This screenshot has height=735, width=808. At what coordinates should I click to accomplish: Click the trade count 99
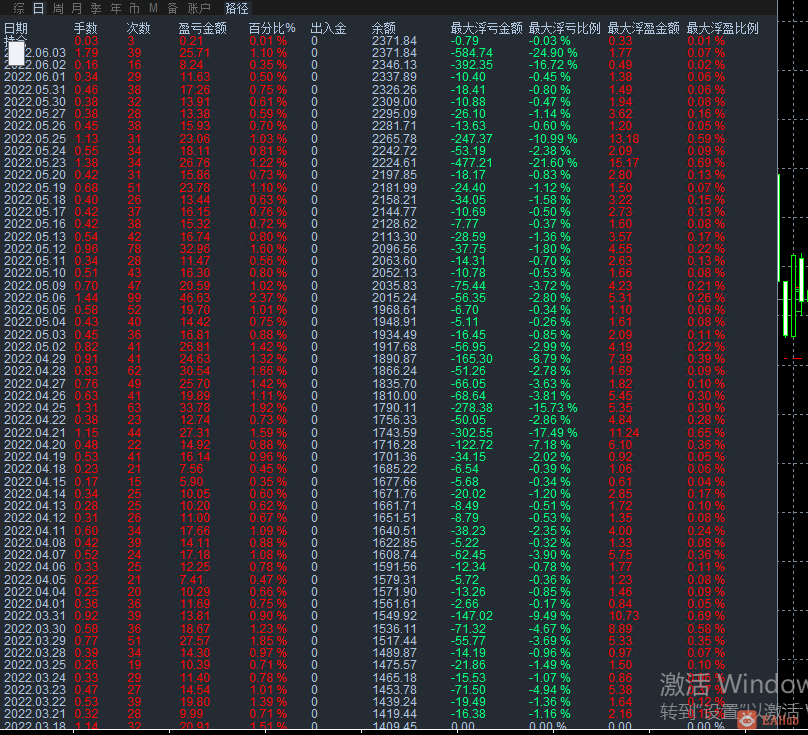[134, 298]
